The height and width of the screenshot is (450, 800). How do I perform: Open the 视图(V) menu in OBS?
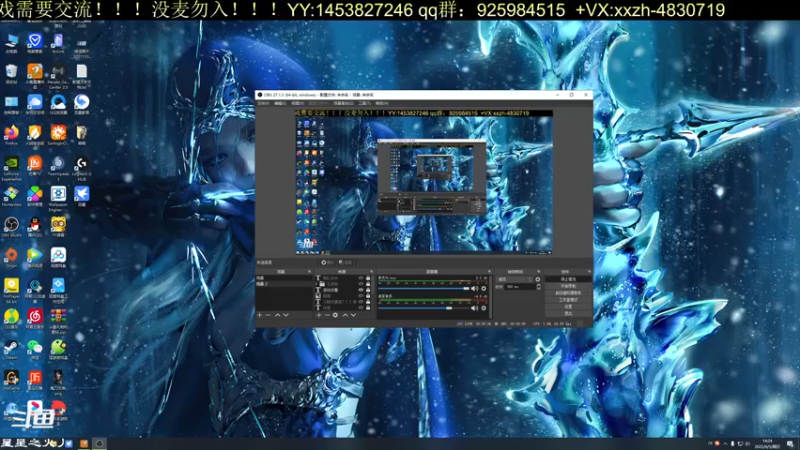[x=297, y=103]
